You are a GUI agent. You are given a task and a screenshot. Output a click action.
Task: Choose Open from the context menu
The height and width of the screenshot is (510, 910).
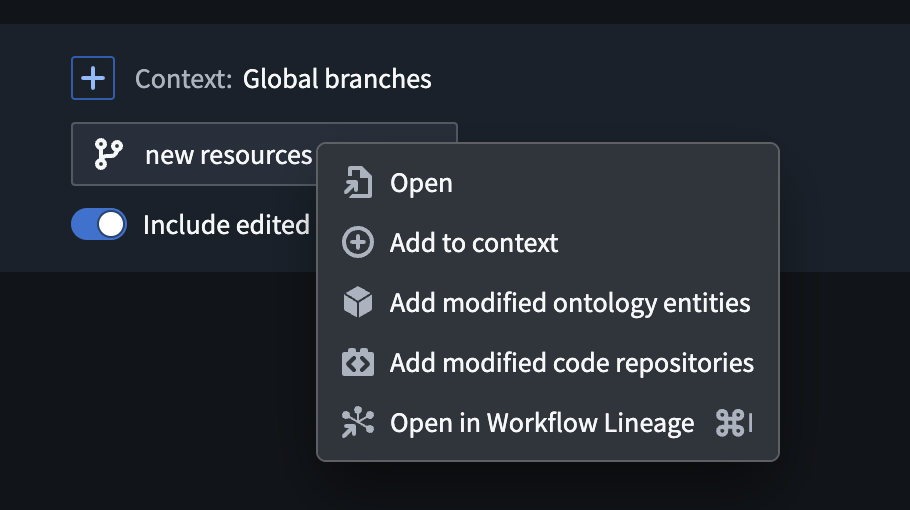click(x=547, y=183)
